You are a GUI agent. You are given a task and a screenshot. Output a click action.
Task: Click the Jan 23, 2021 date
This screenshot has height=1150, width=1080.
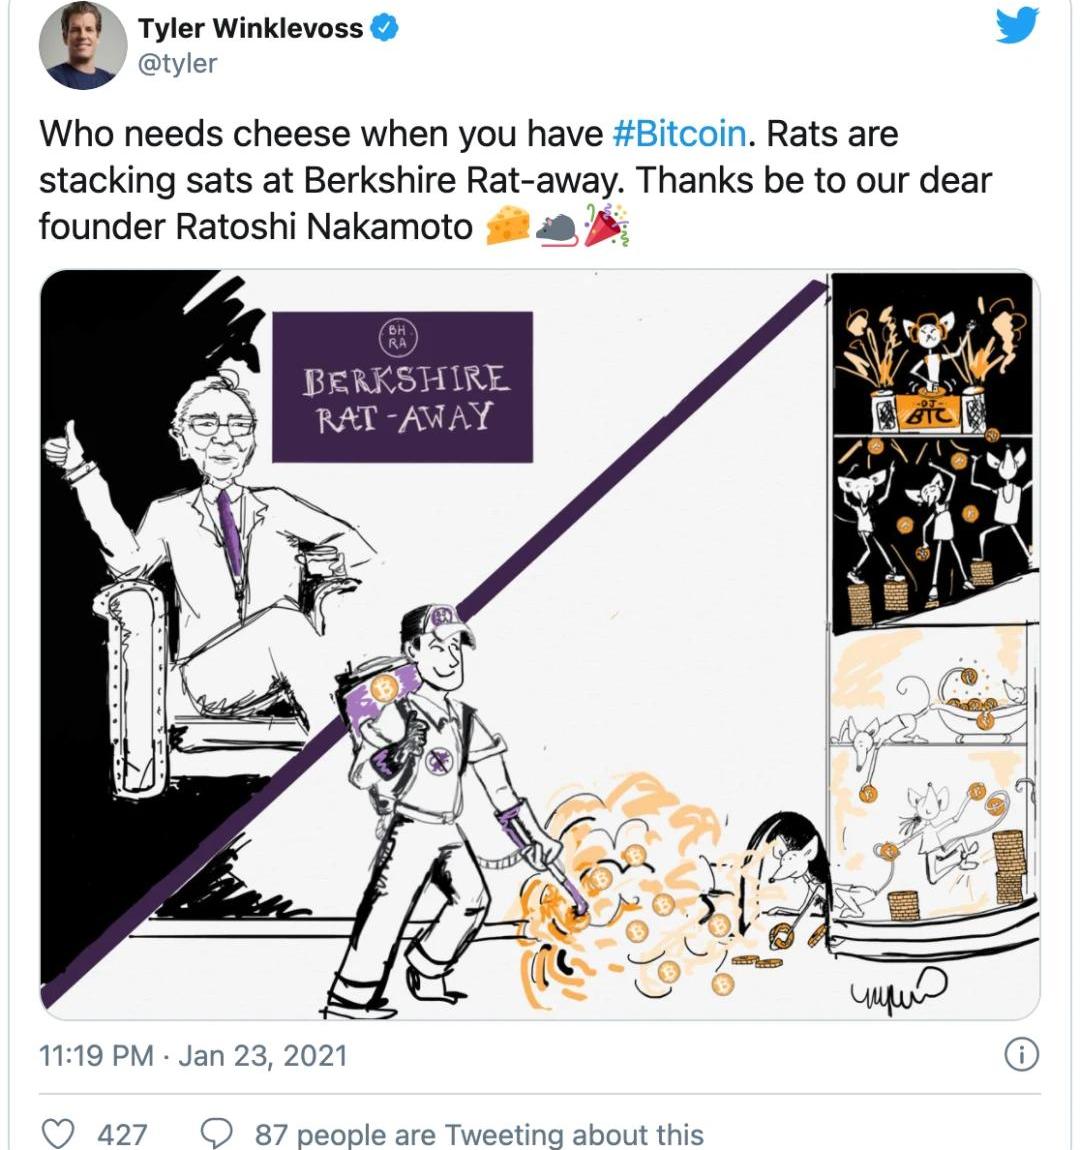coord(262,1056)
